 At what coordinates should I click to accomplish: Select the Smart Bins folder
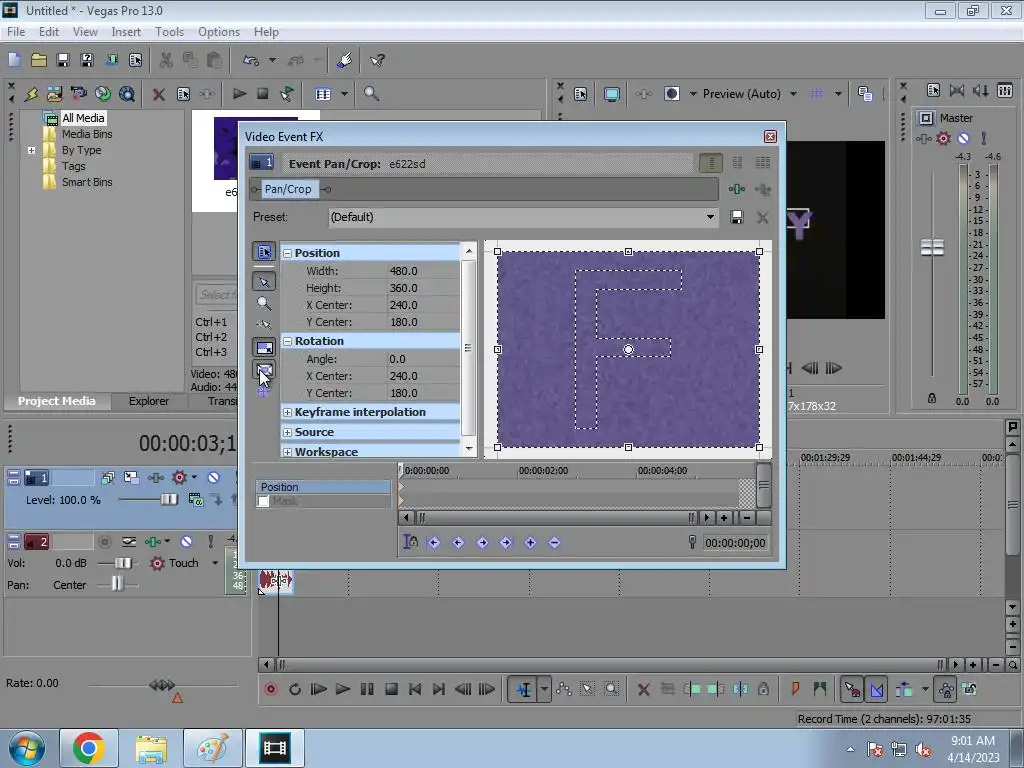click(x=87, y=182)
